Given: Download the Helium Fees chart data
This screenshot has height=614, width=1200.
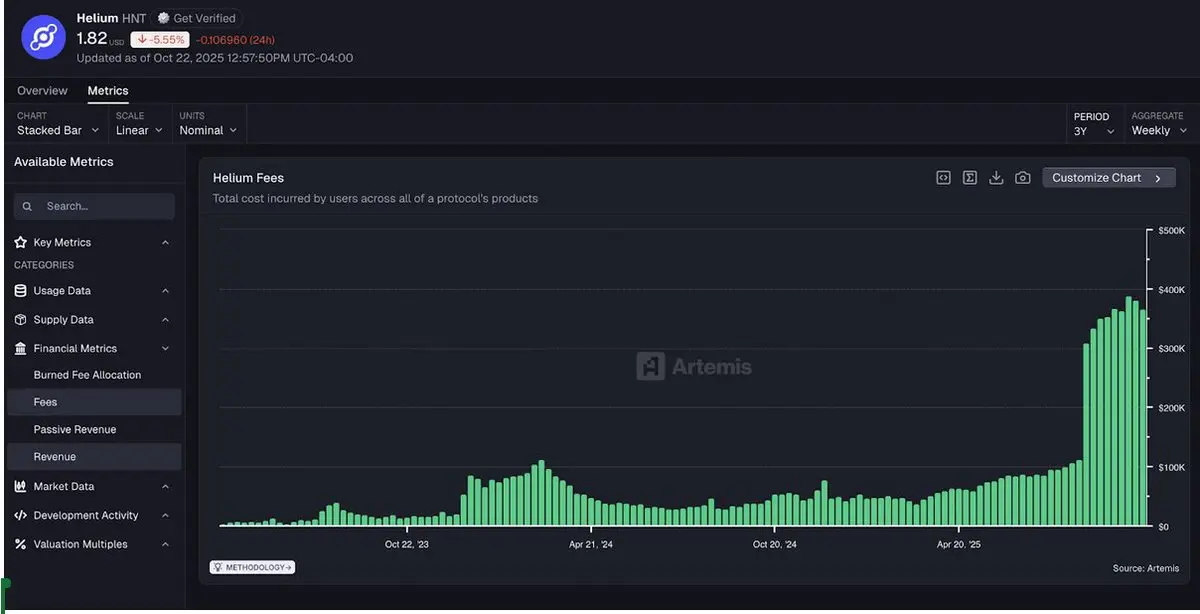Looking at the screenshot, I should click(x=996, y=178).
